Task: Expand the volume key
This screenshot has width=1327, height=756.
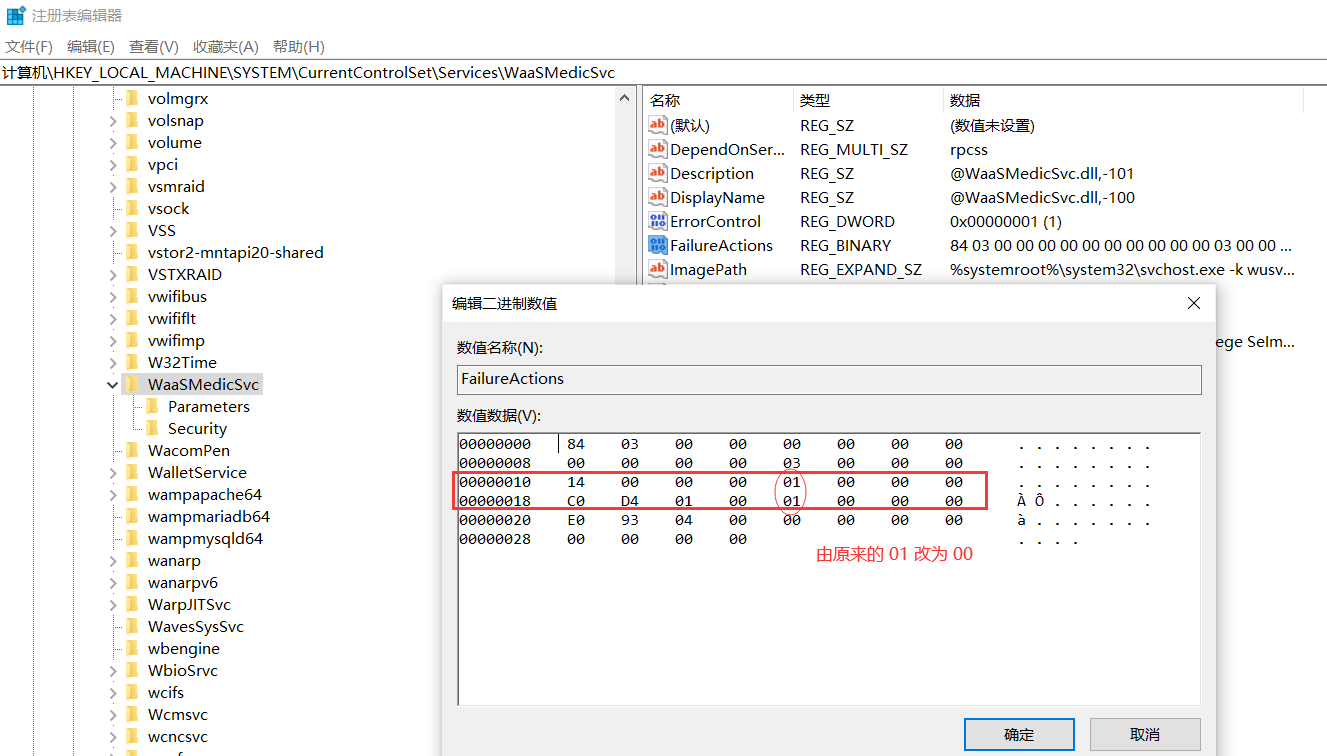Action: tap(113, 143)
